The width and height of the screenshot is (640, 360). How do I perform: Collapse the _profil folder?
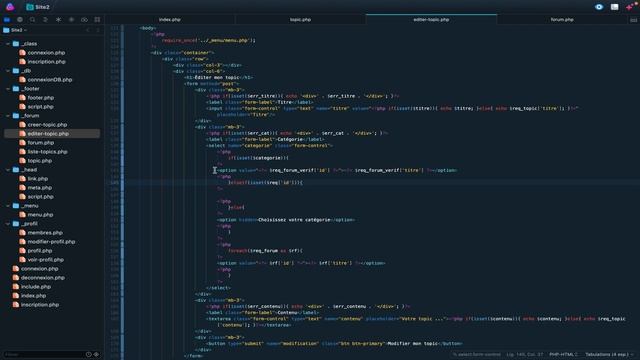point(8,224)
